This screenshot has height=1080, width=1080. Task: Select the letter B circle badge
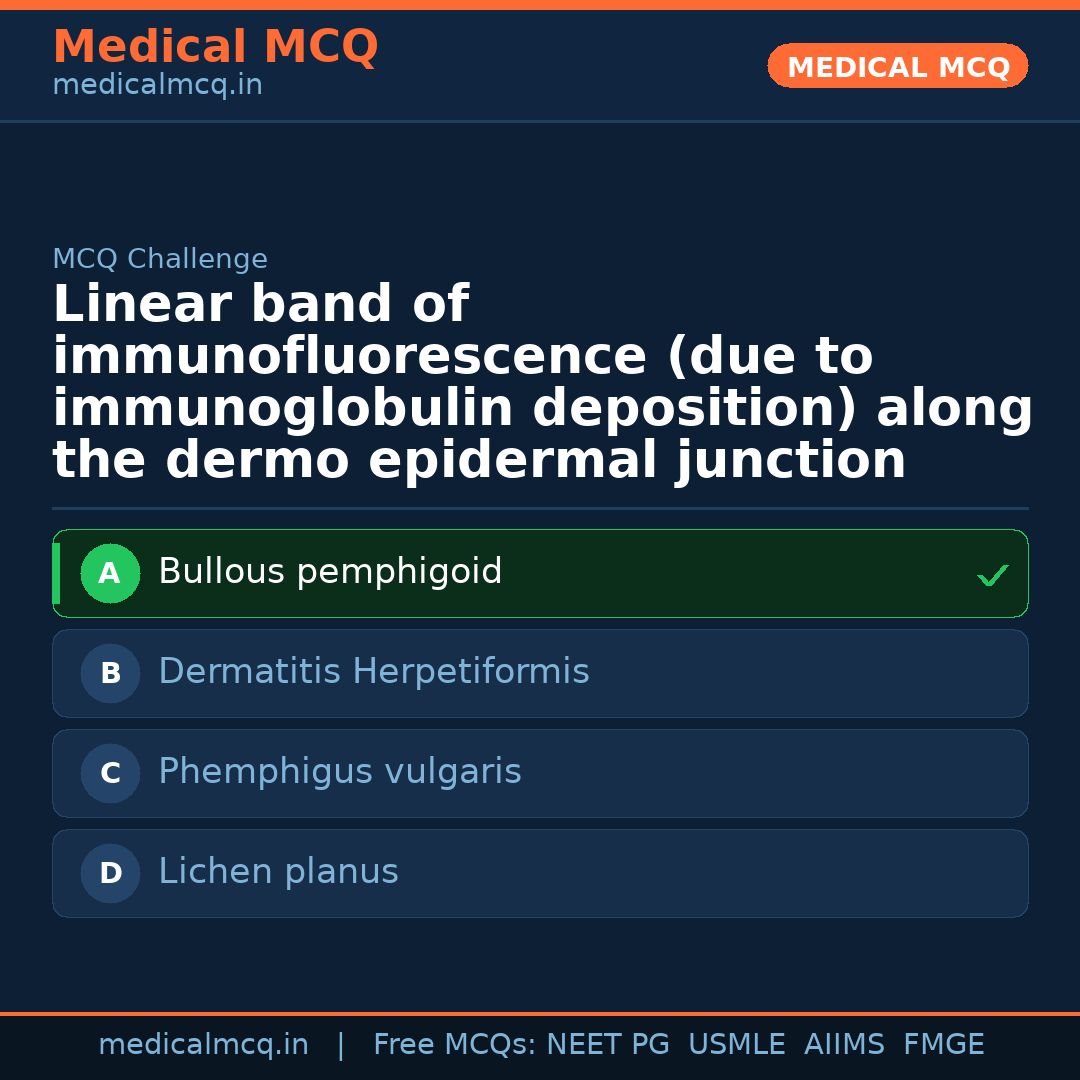click(x=110, y=674)
